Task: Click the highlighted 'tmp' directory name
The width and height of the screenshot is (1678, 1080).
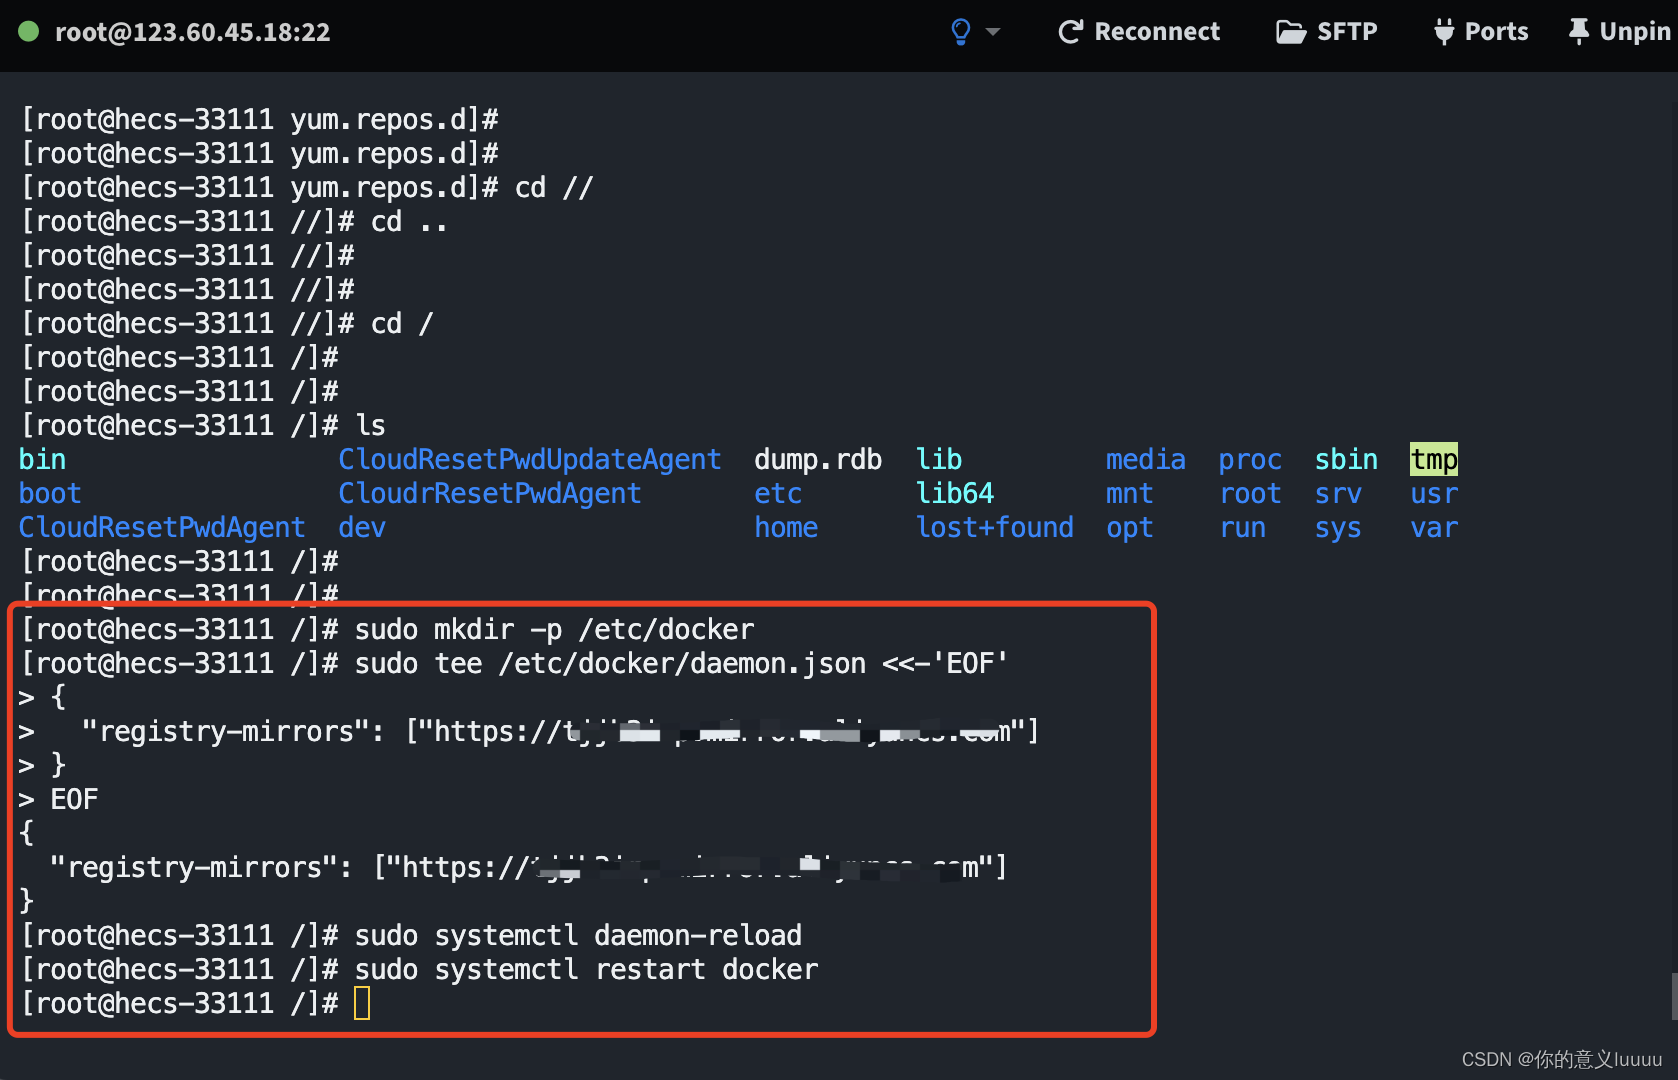Action: tap(1434, 459)
